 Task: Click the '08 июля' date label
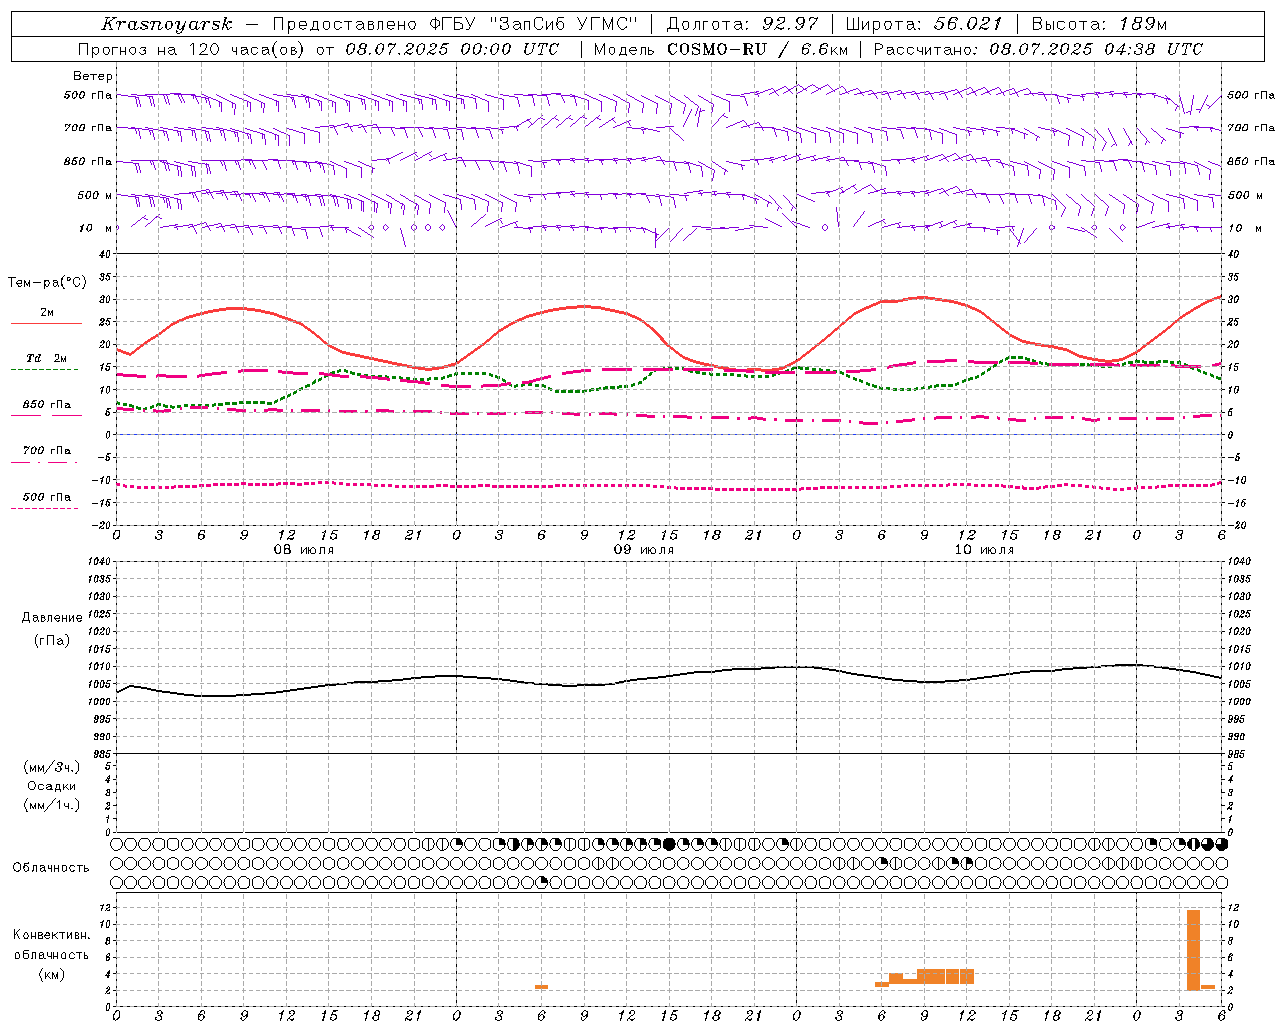click(x=304, y=550)
